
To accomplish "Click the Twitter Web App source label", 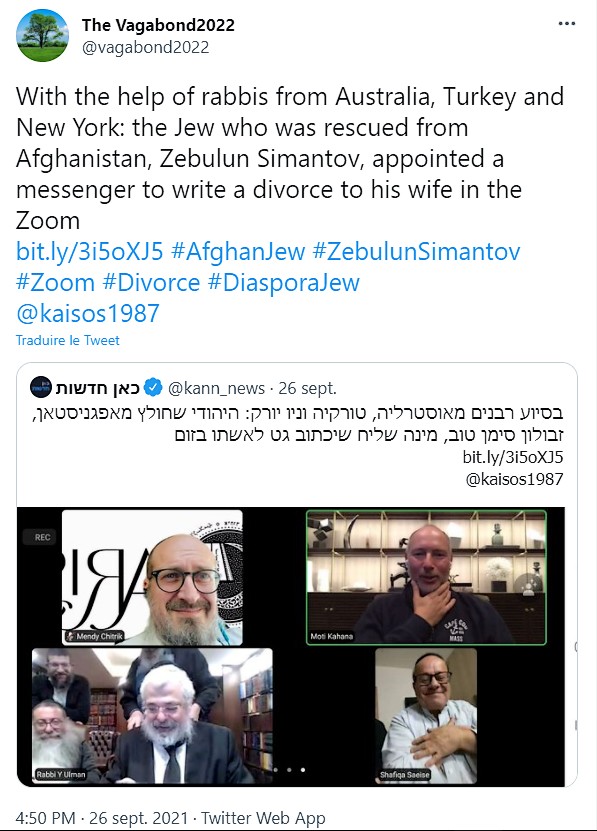I will pyautogui.click(x=263, y=818).
